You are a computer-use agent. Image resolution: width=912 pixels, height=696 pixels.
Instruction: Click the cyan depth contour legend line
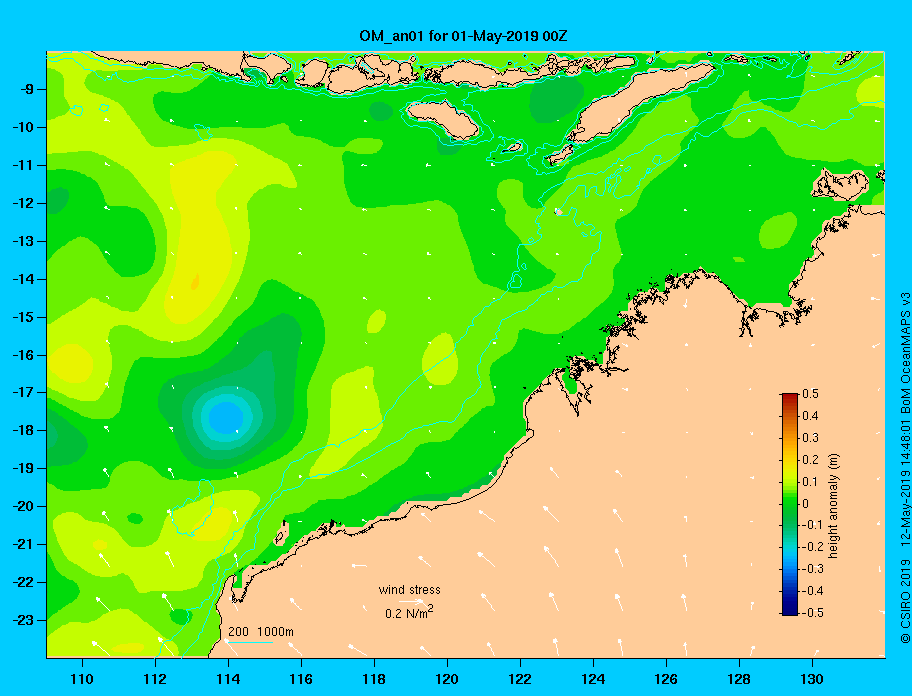[x=249, y=642]
